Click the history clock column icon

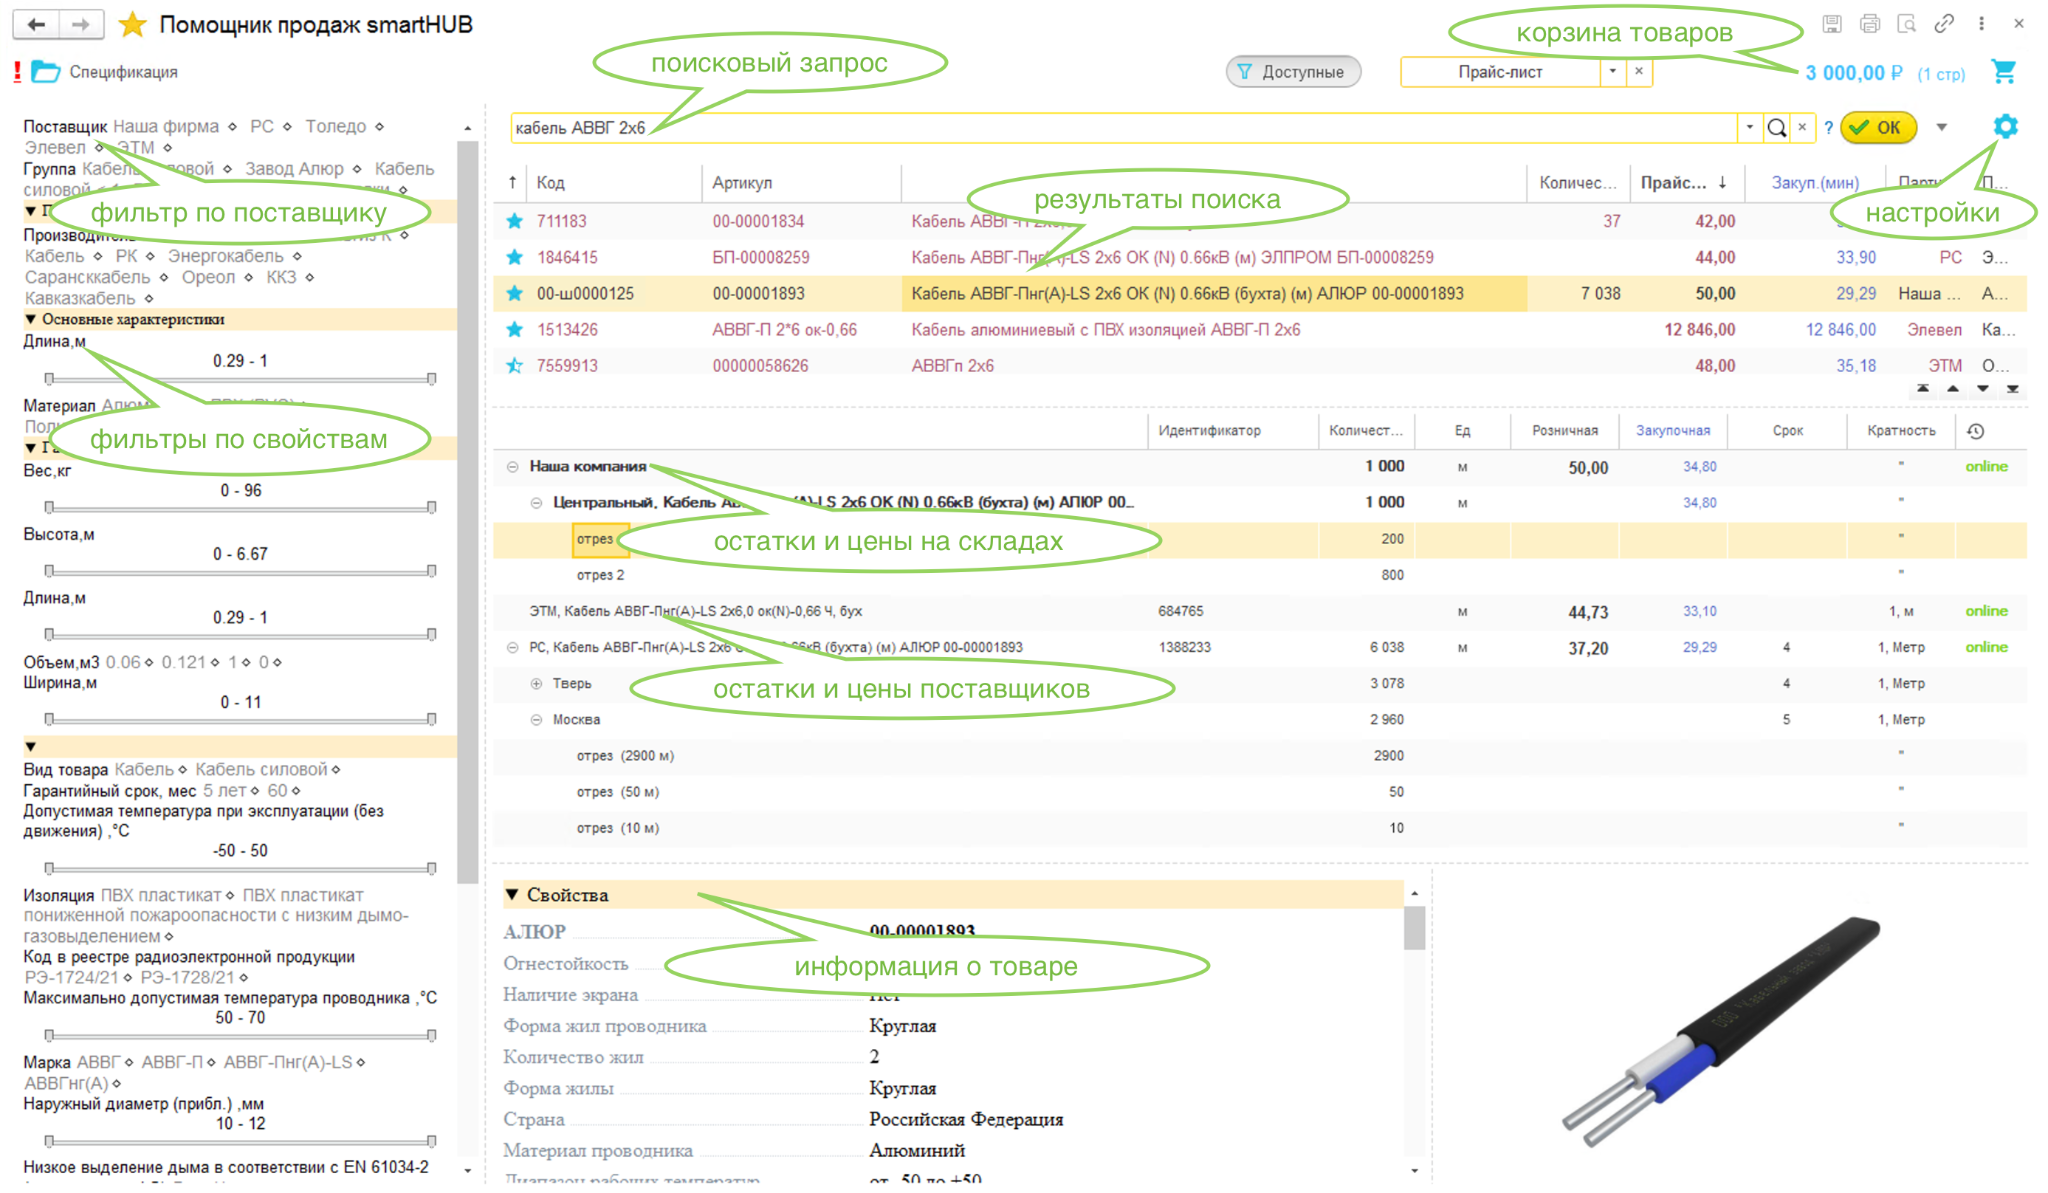click(1975, 431)
